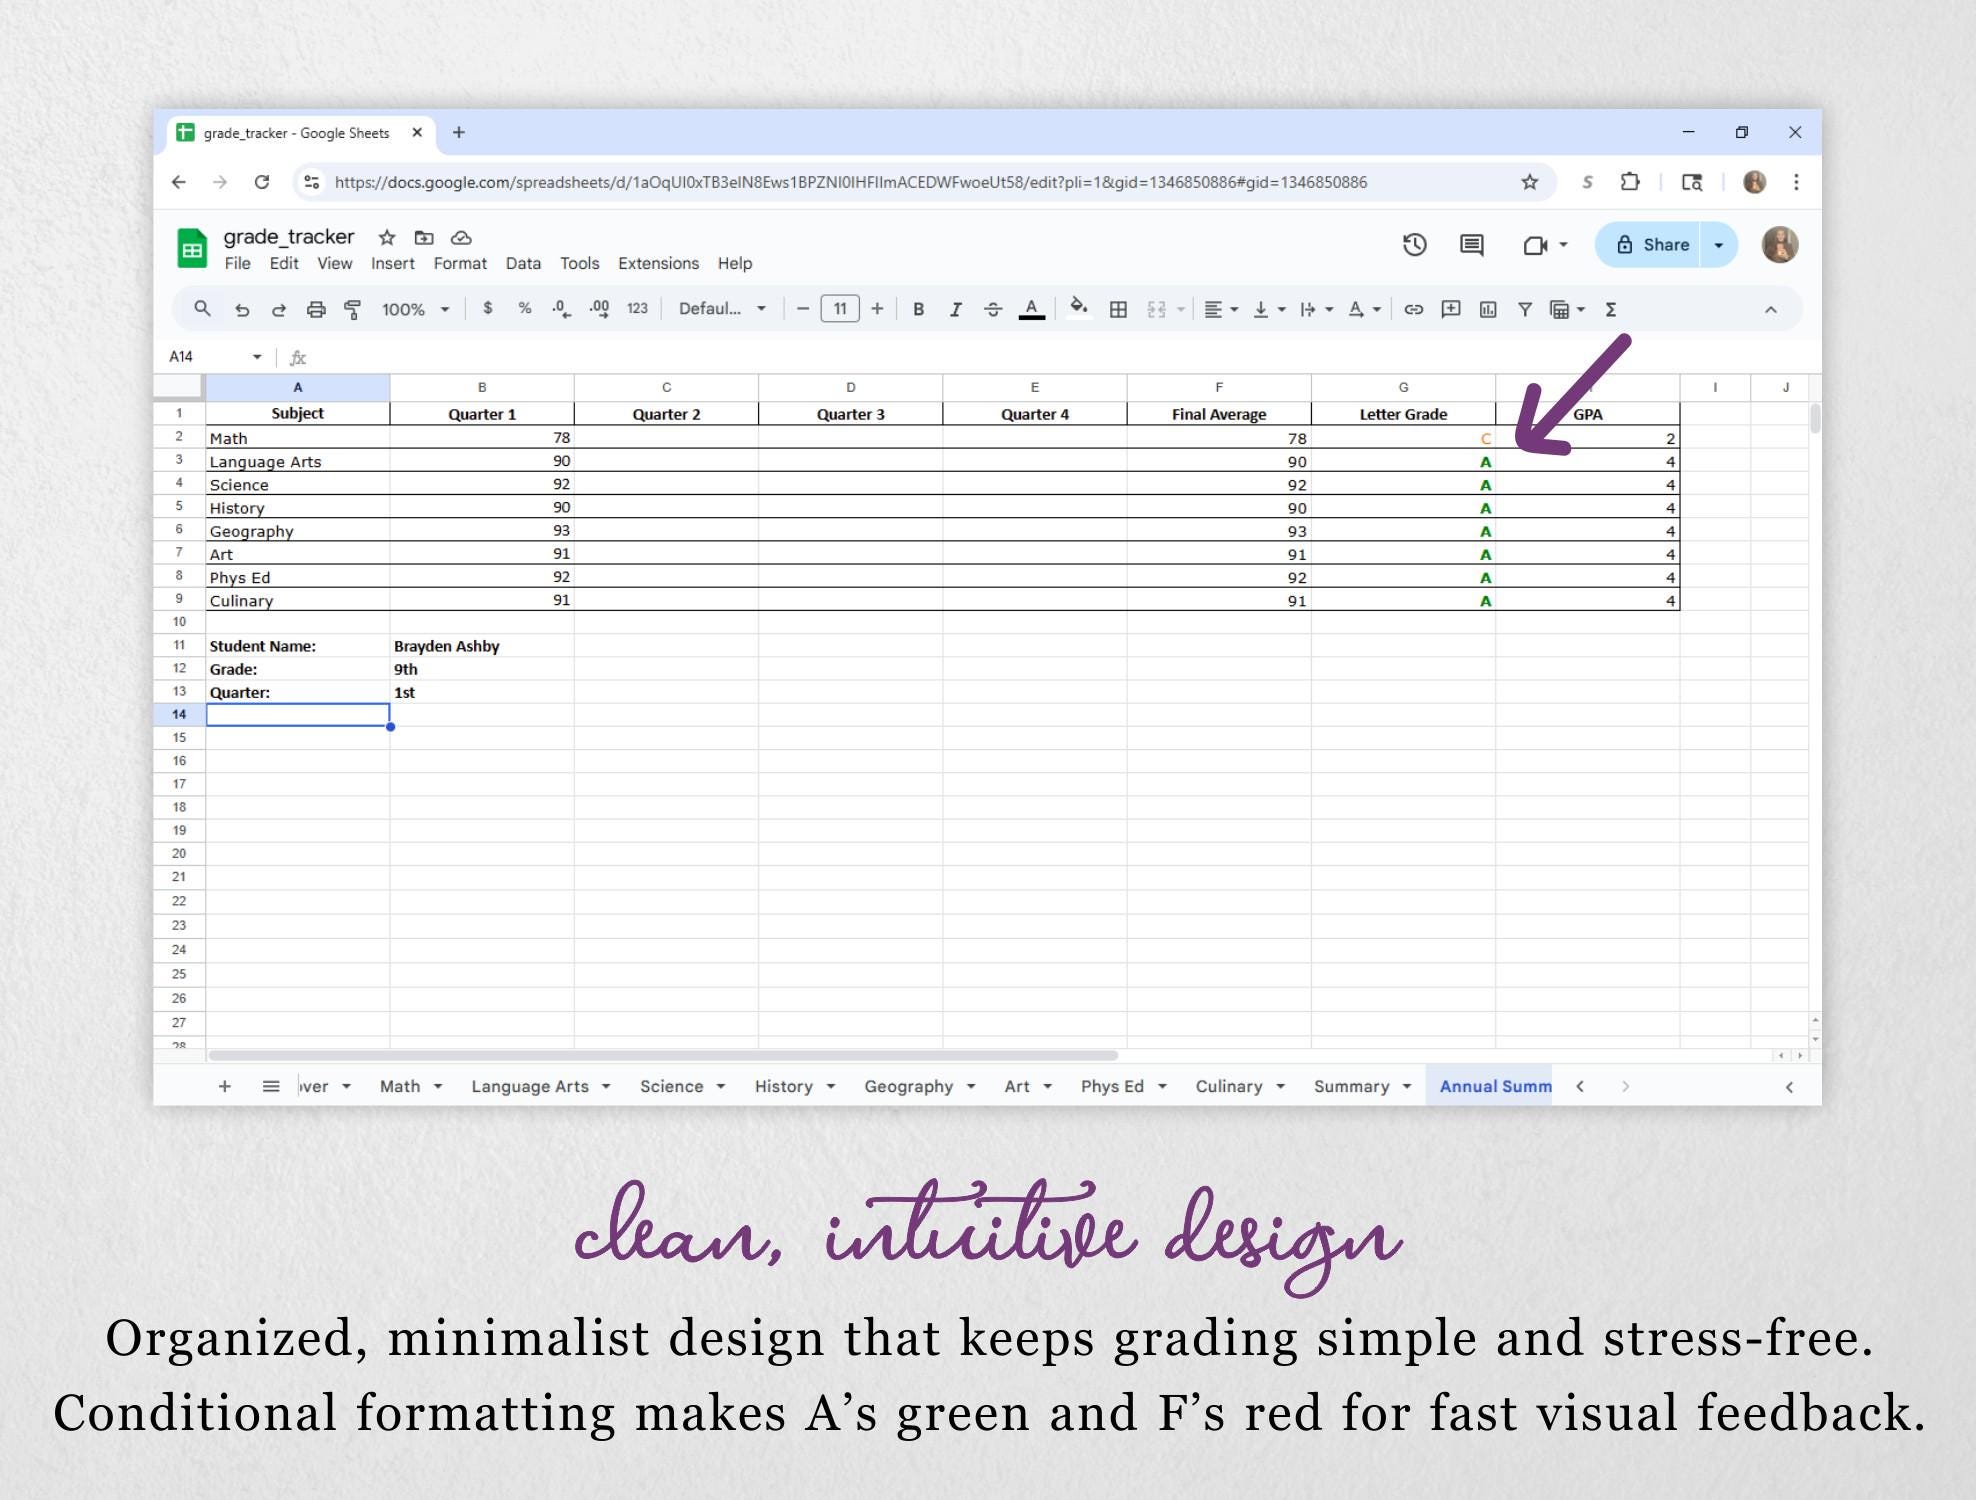Undo the last action
The image size is (1976, 1500).
point(242,310)
